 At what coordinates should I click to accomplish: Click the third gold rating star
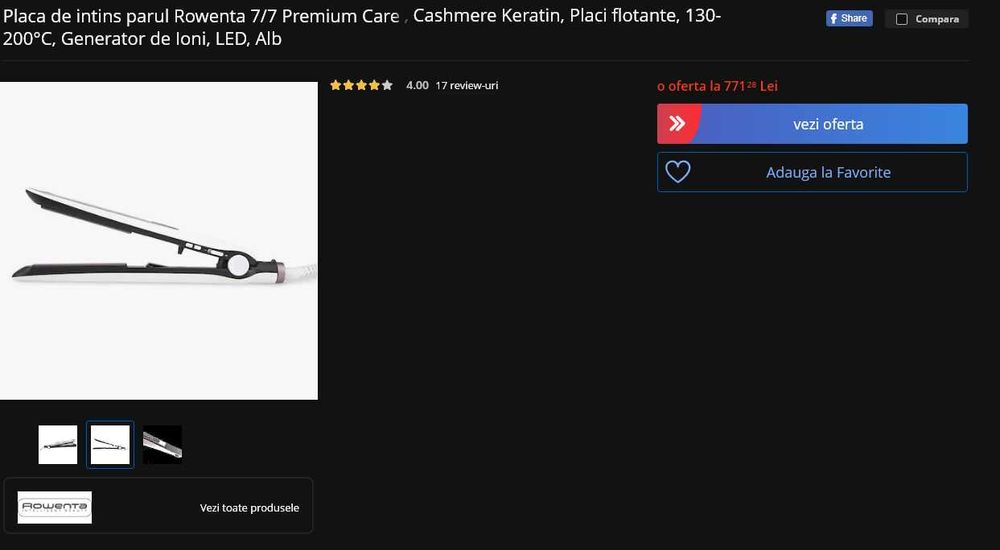tap(362, 85)
